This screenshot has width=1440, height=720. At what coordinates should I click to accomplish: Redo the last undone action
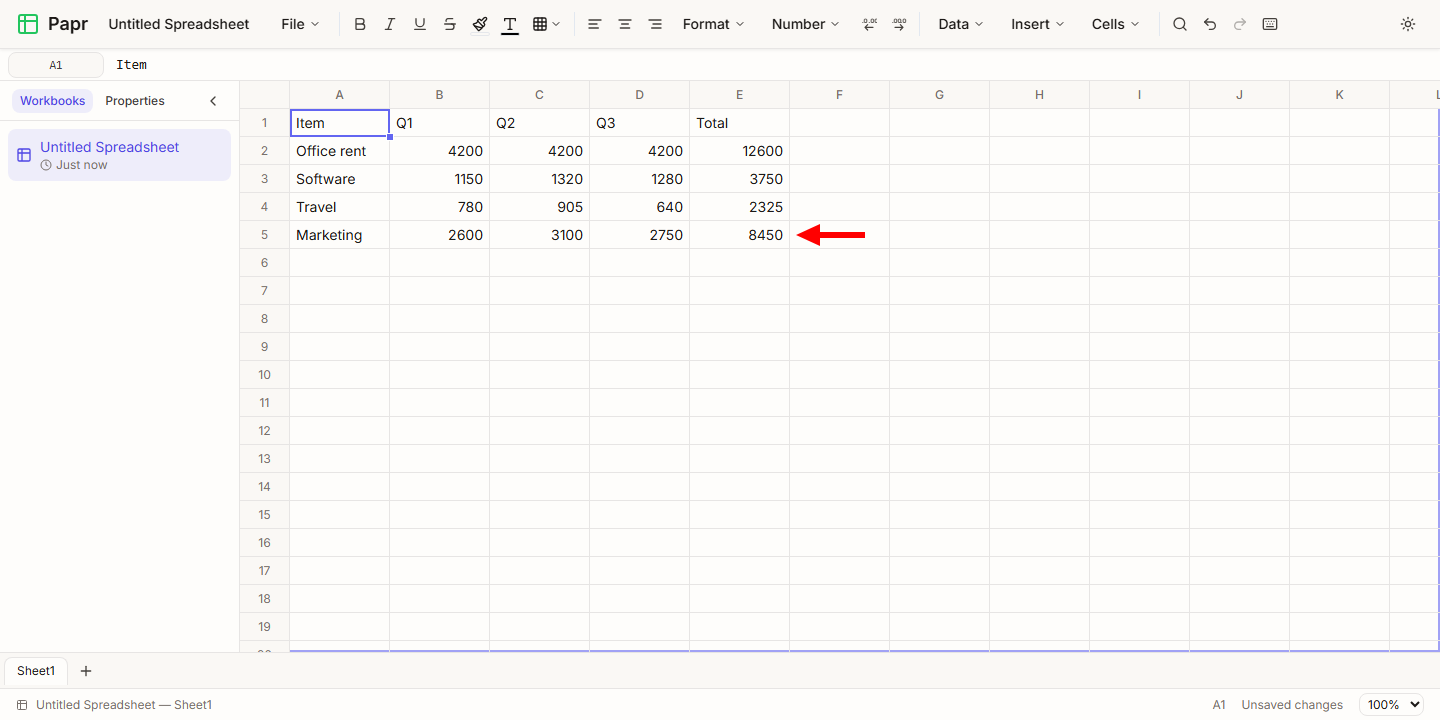[x=1240, y=24]
